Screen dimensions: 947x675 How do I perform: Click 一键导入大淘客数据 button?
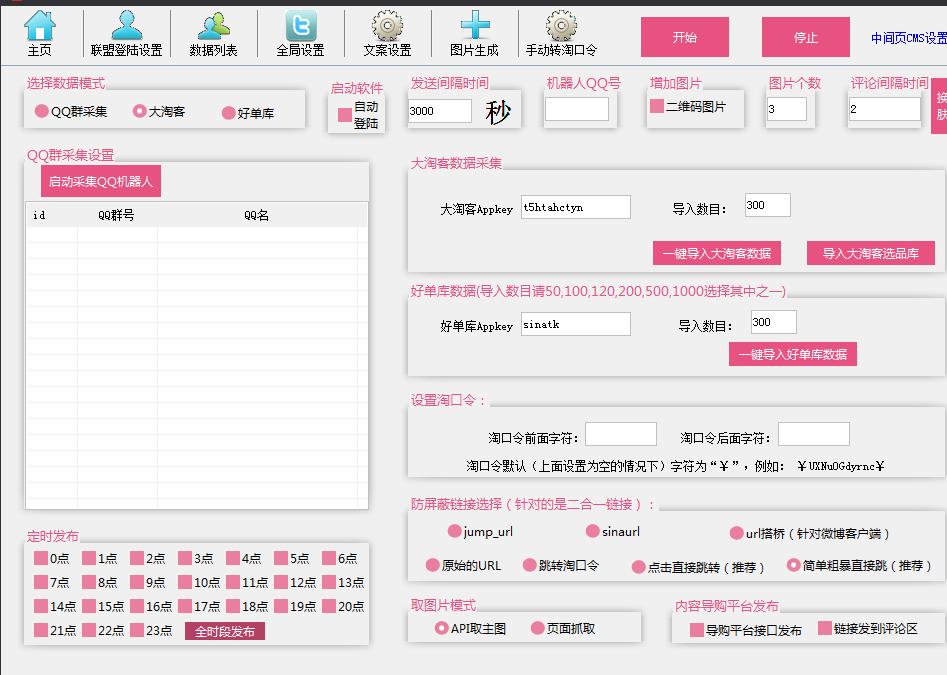tap(717, 253)
